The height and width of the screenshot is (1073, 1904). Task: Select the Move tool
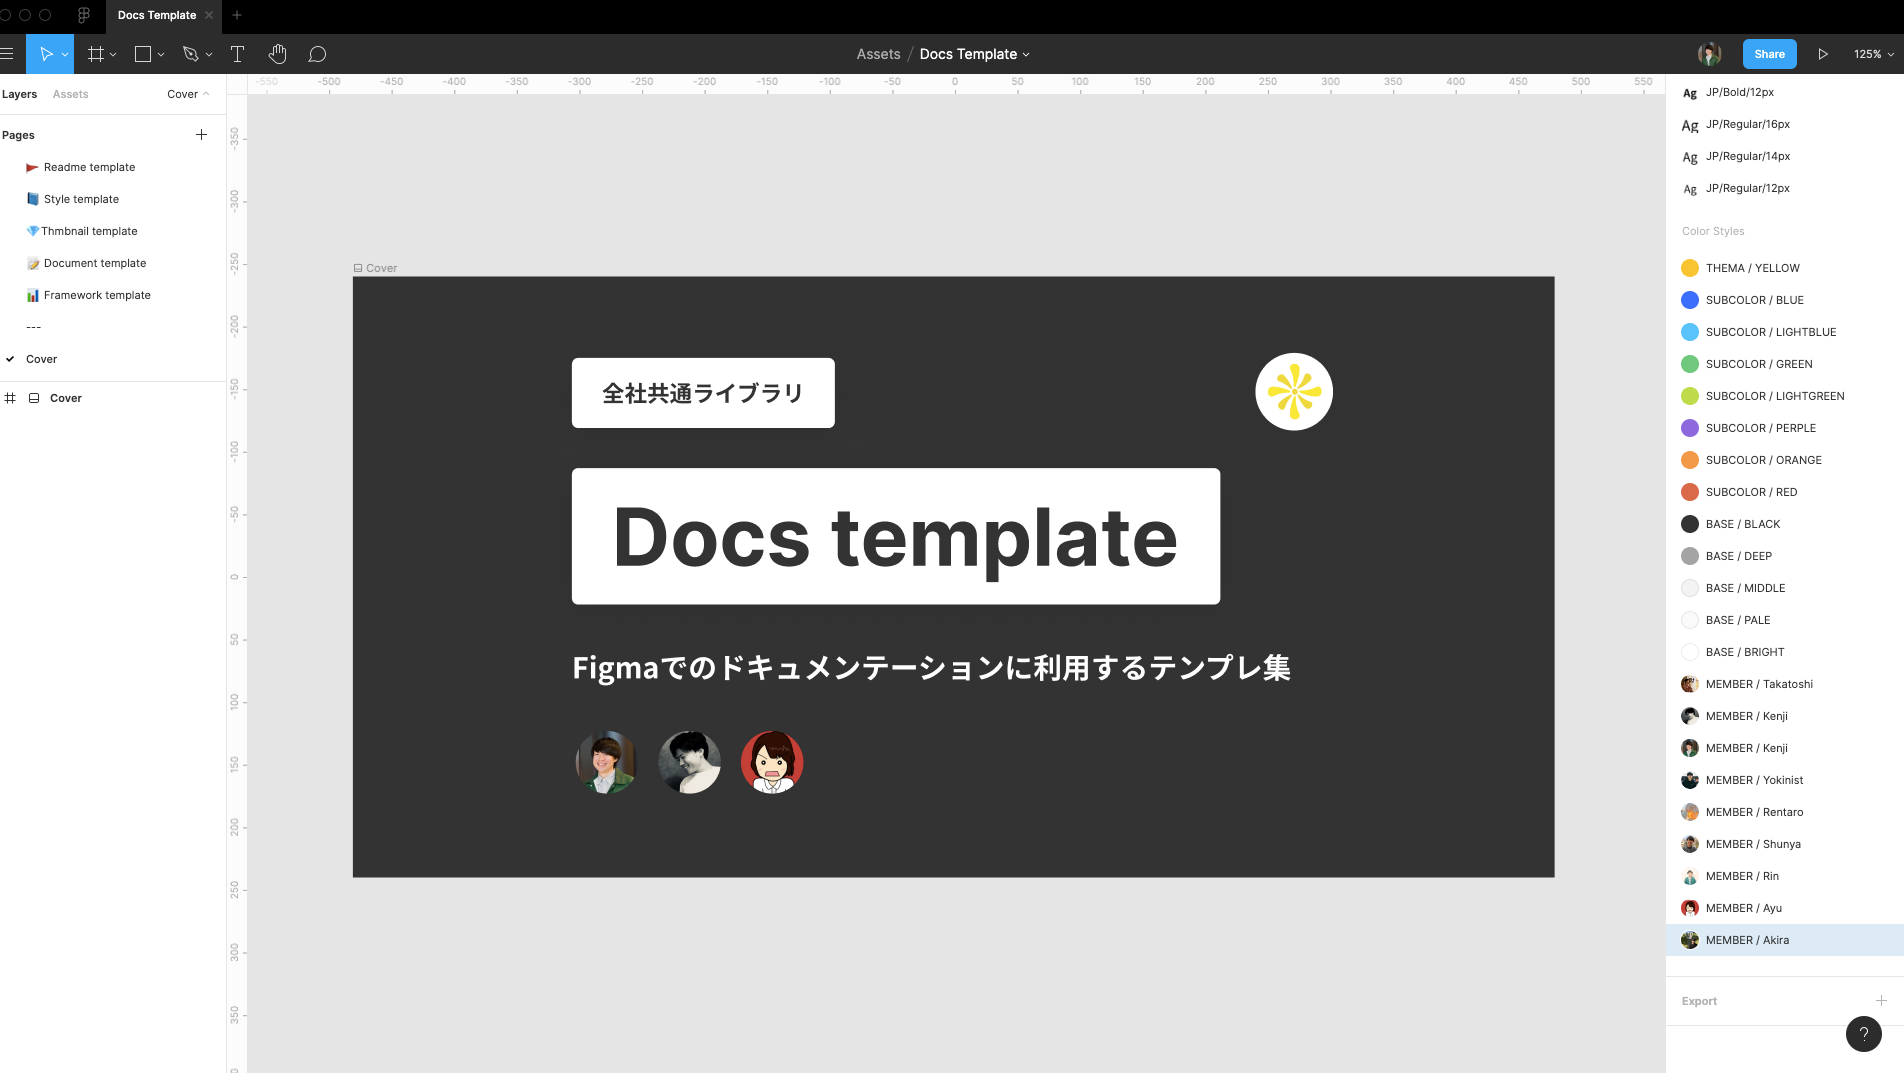pyautogui.click(x=45, y=54)
